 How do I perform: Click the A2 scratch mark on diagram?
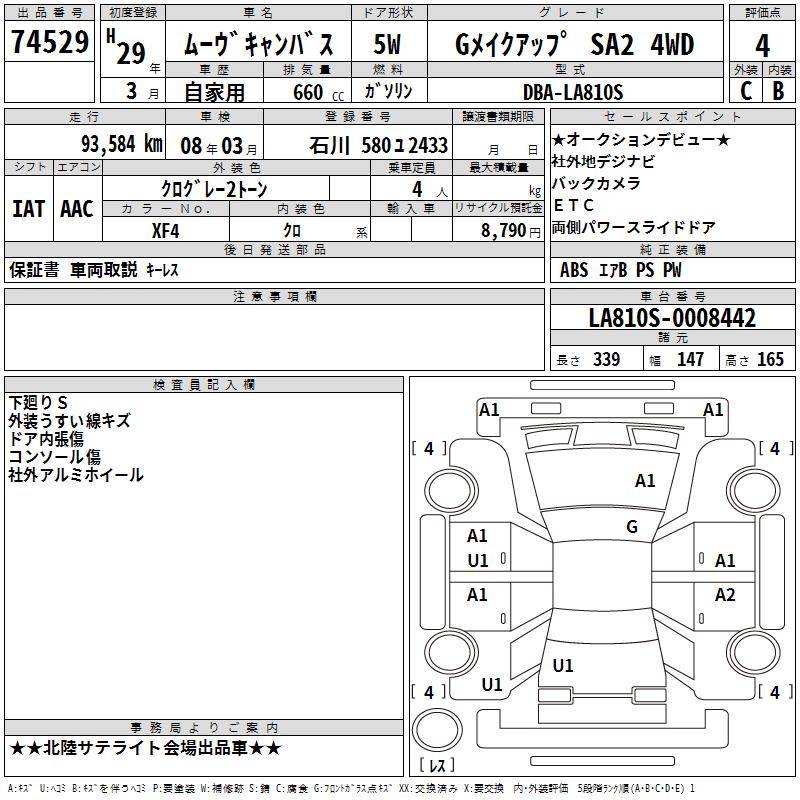click(725, 595)
